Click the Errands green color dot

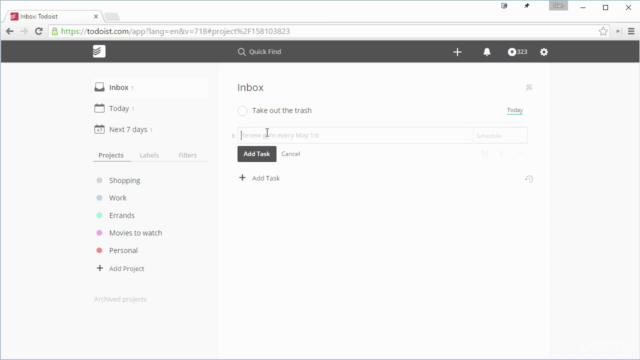pos(99,216)
